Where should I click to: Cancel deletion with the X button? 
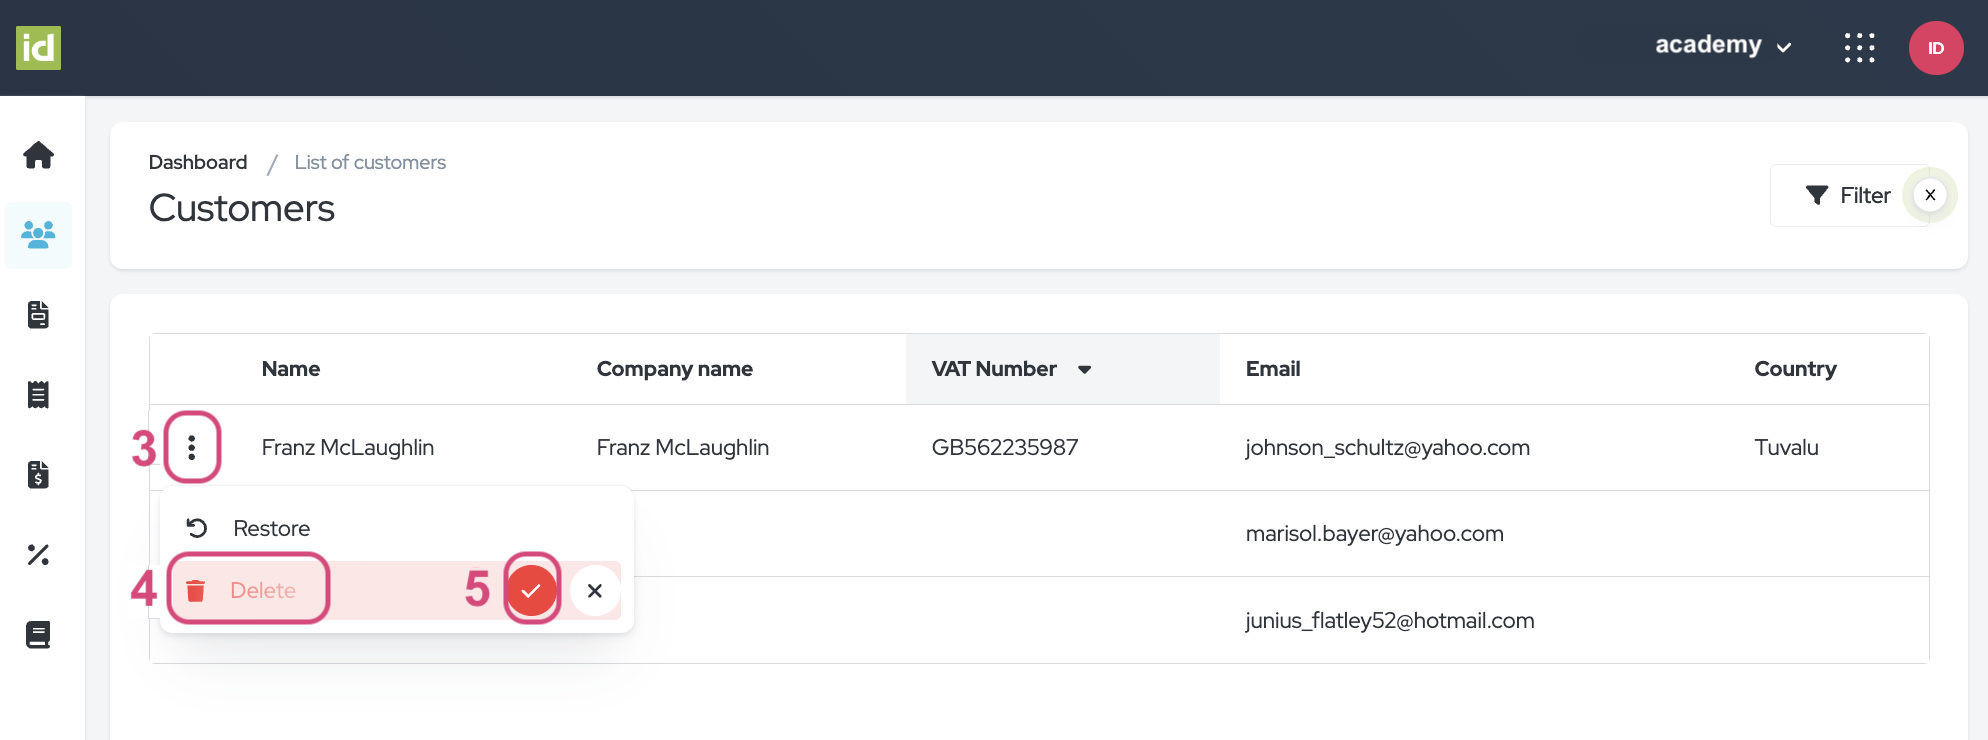(x=595, y=590)
